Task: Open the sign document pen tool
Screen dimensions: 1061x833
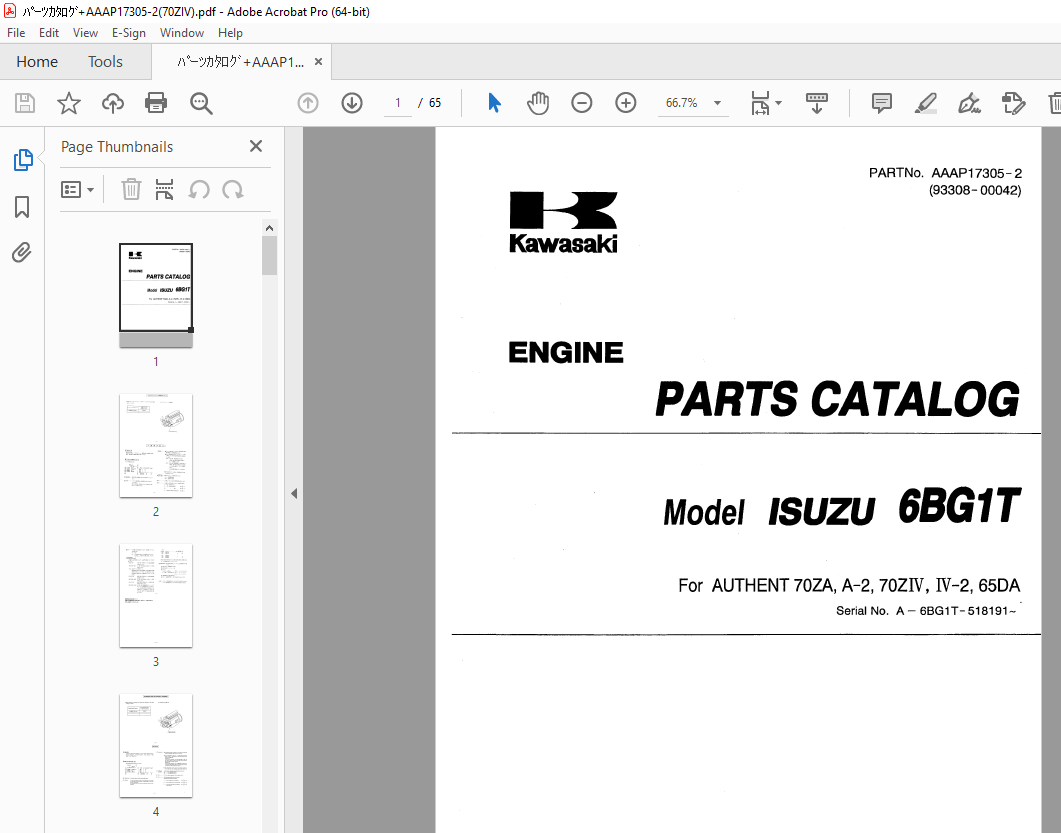Action: point(969,104)
